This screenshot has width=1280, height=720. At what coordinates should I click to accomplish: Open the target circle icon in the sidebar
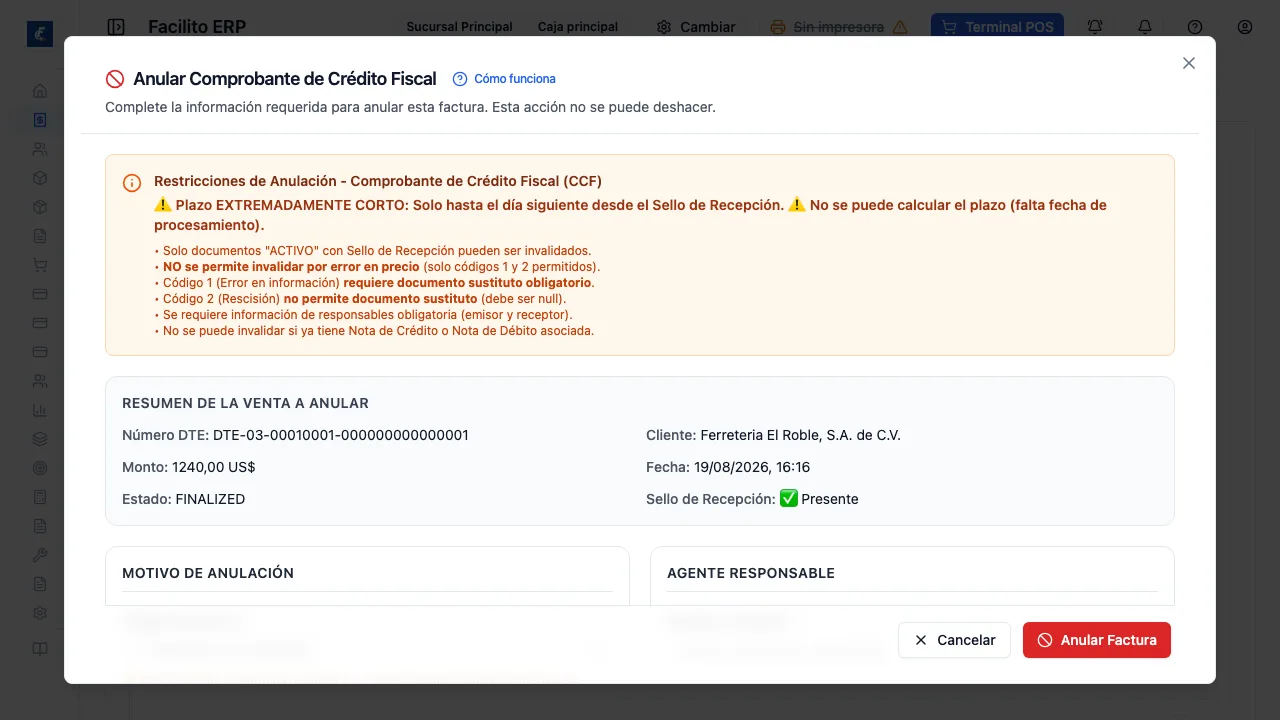click(x=40, y=468)
